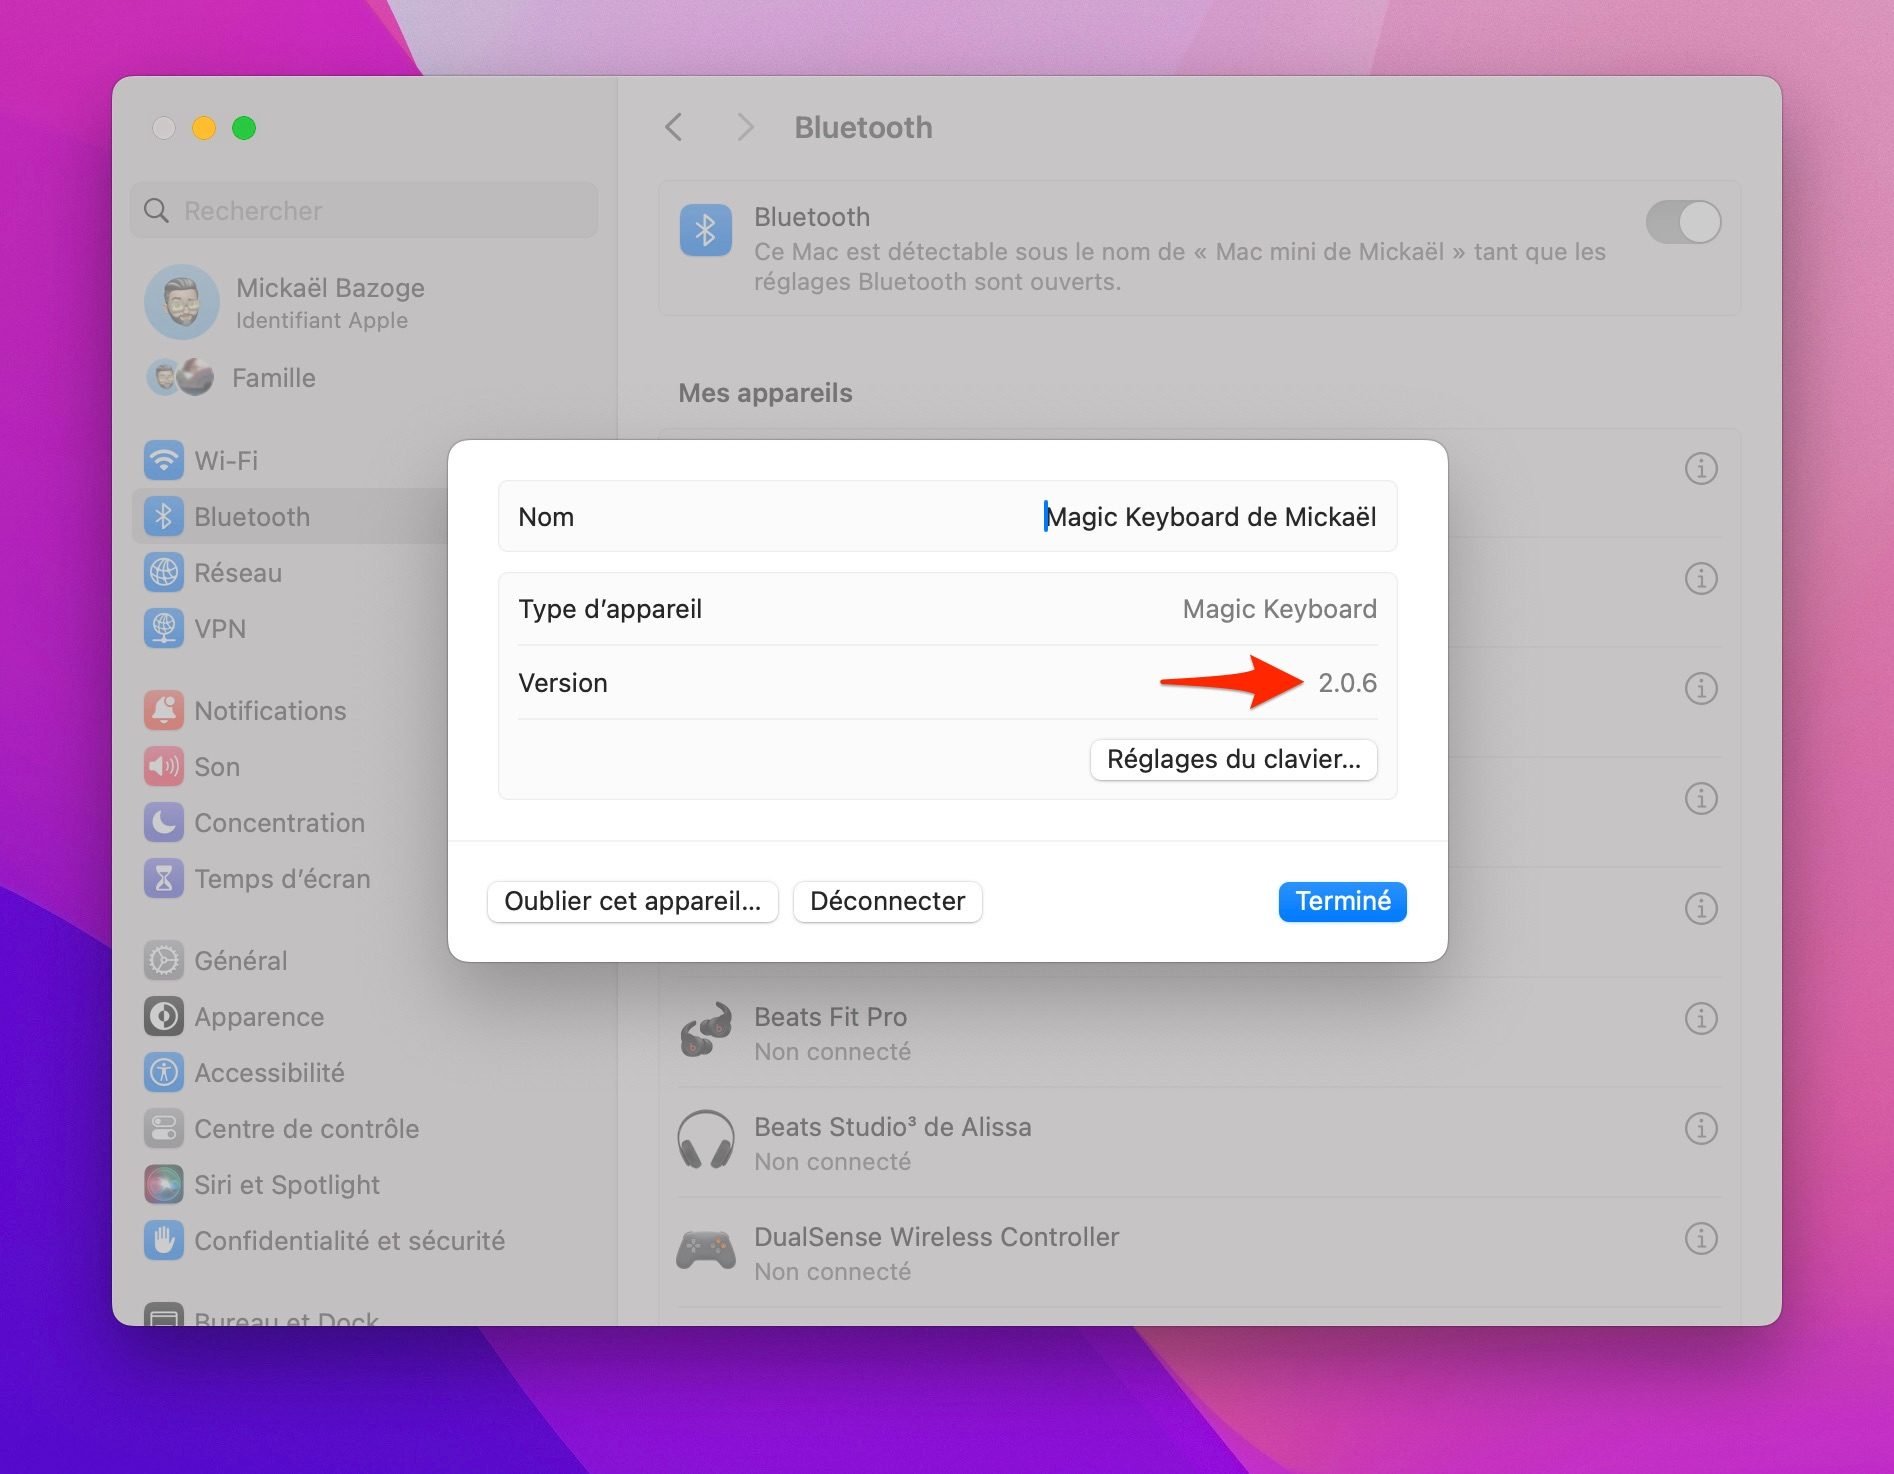1894x1474 pixels.
Task: Click the Rechercher search field
Action: pos(364,210)
